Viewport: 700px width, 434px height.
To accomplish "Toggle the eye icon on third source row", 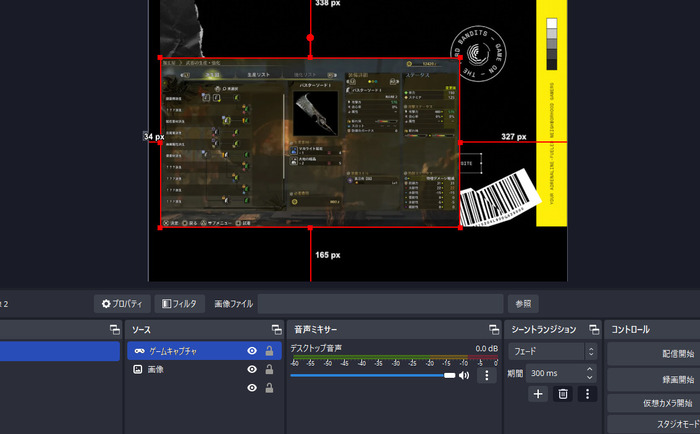I will (x=252, y=387).
